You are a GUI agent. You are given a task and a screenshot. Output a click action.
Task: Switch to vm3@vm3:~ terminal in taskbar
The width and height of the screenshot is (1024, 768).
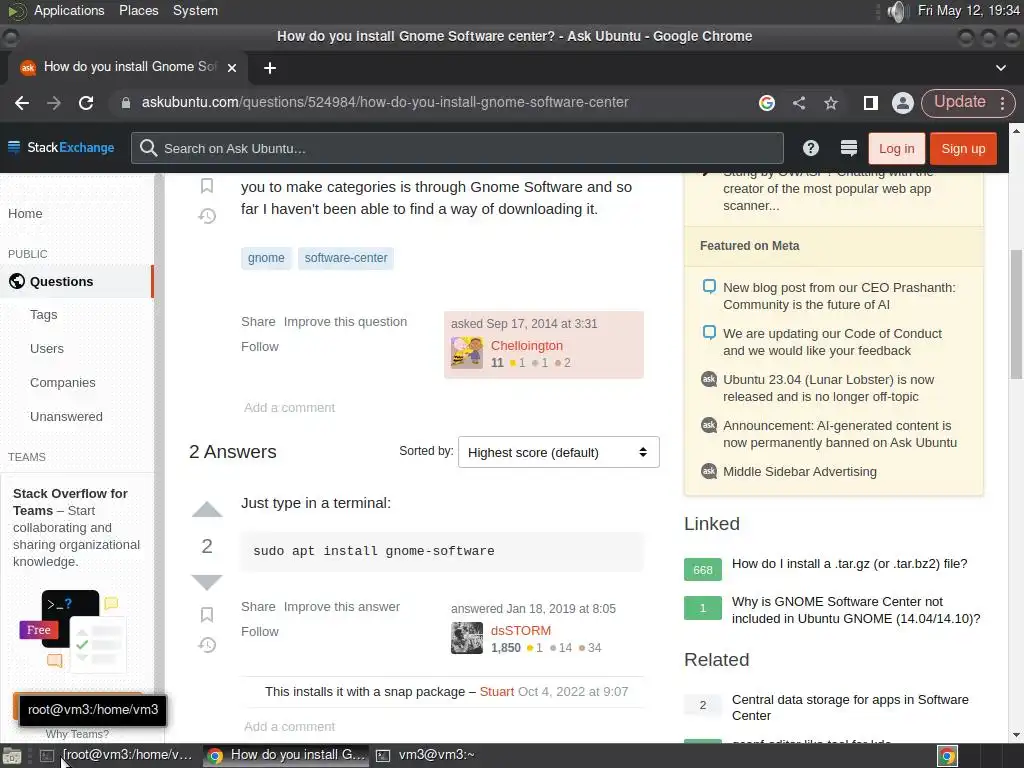426,755
